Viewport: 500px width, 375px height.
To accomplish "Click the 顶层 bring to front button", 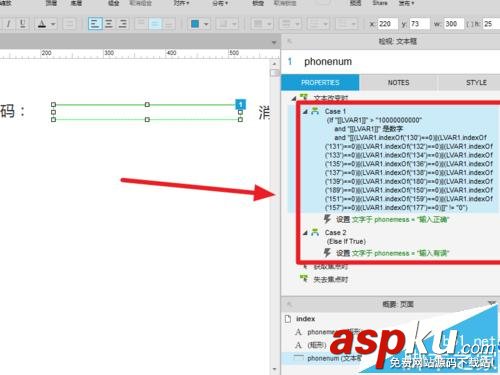I will point(51,3).
